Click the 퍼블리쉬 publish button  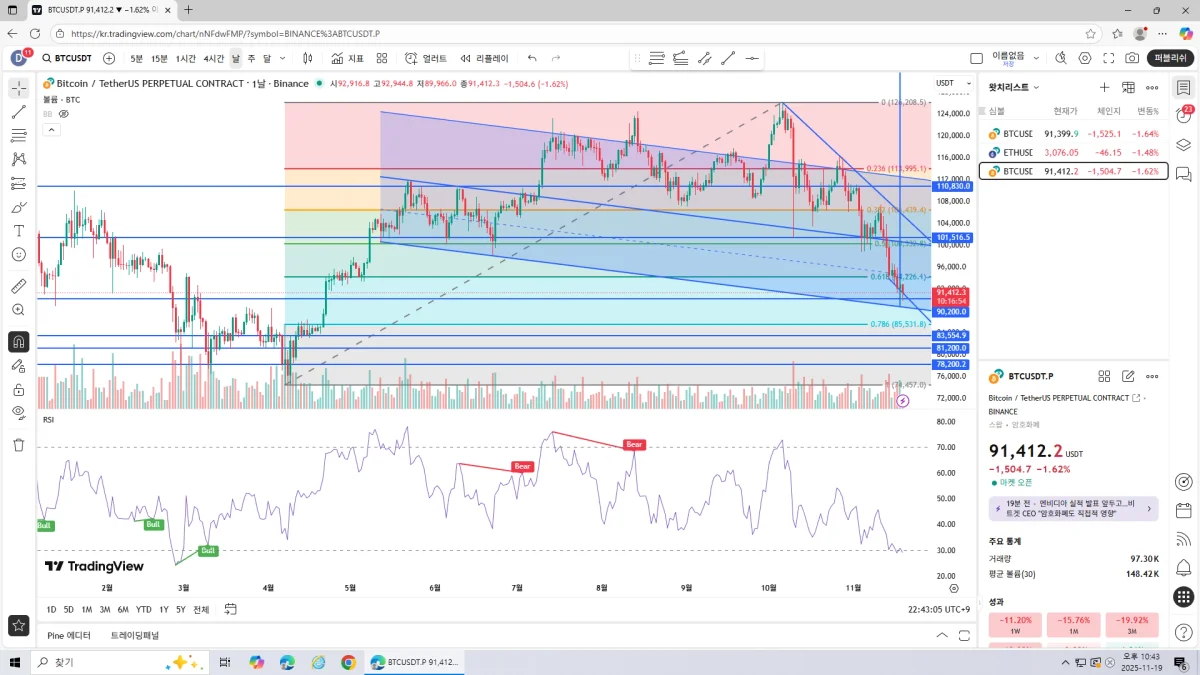[x=1170, y=58]
